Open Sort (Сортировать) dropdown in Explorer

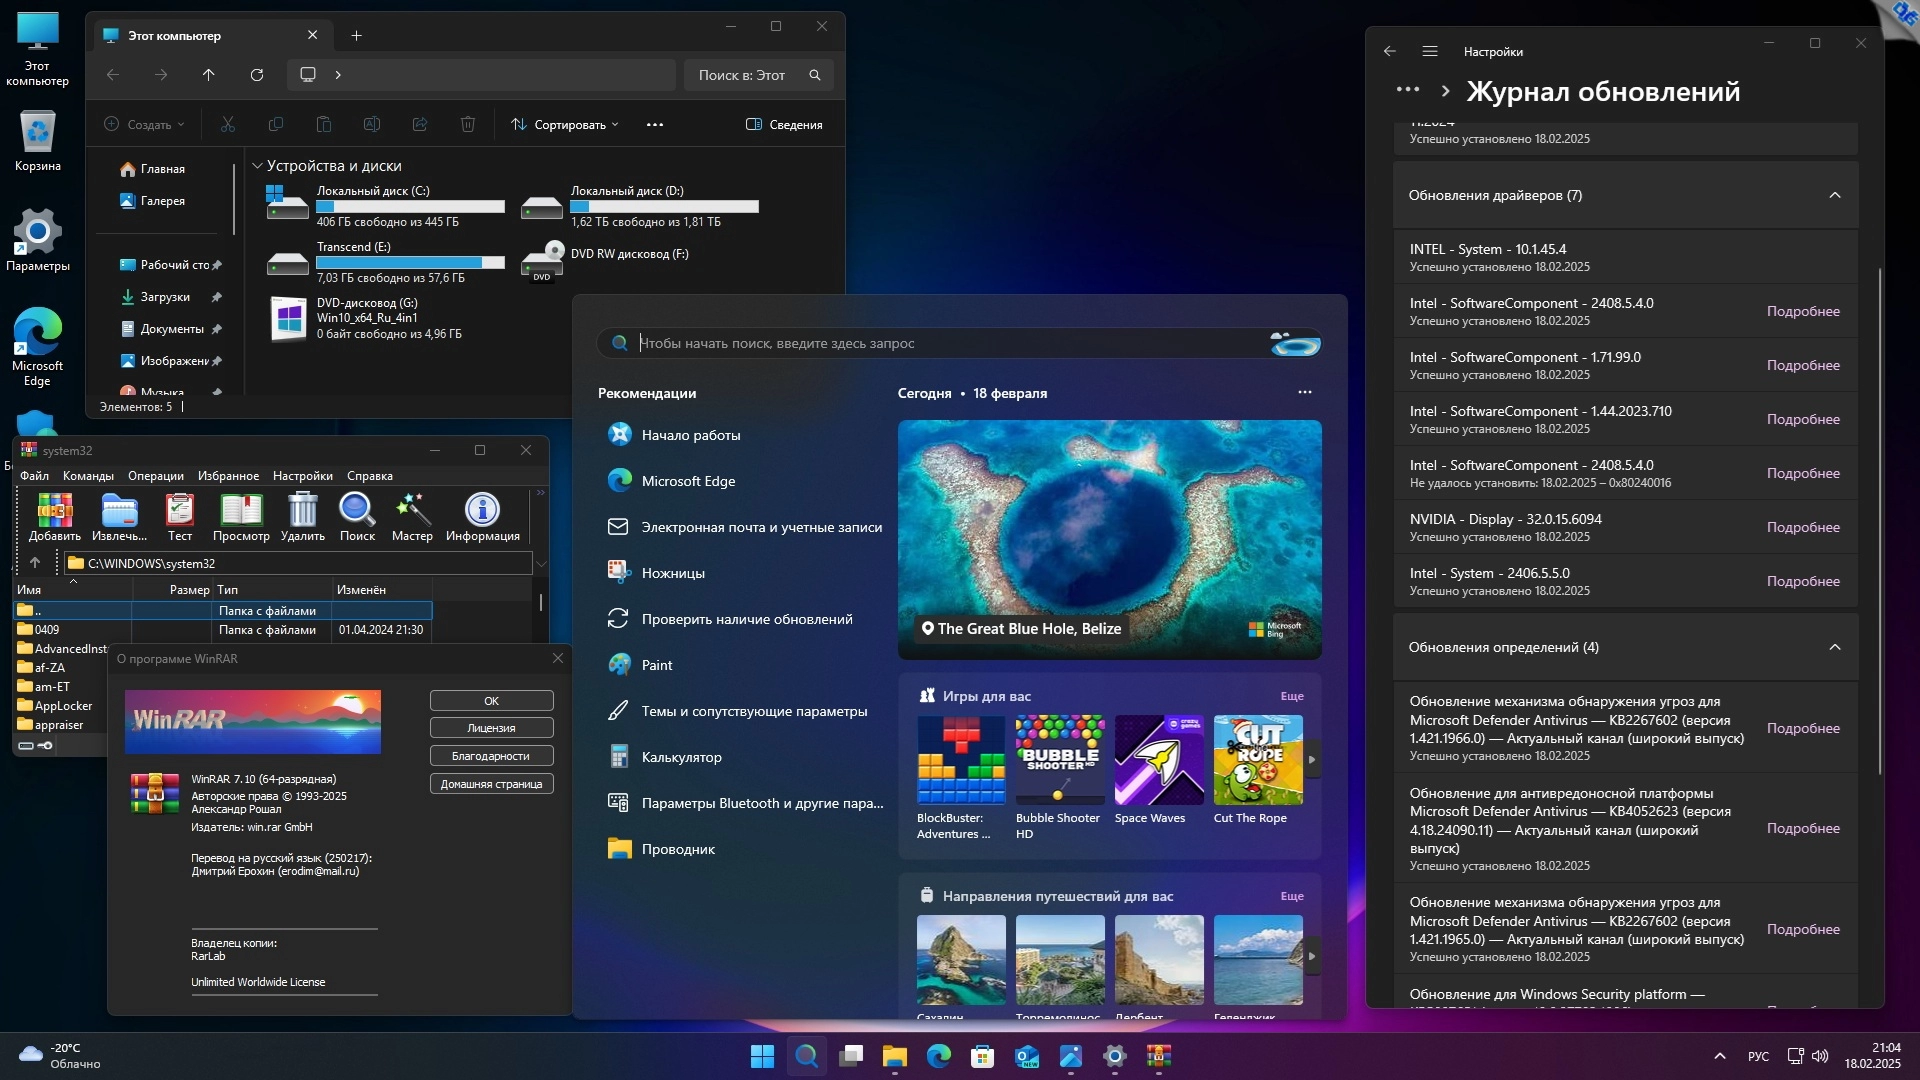[x=565, y=125]
